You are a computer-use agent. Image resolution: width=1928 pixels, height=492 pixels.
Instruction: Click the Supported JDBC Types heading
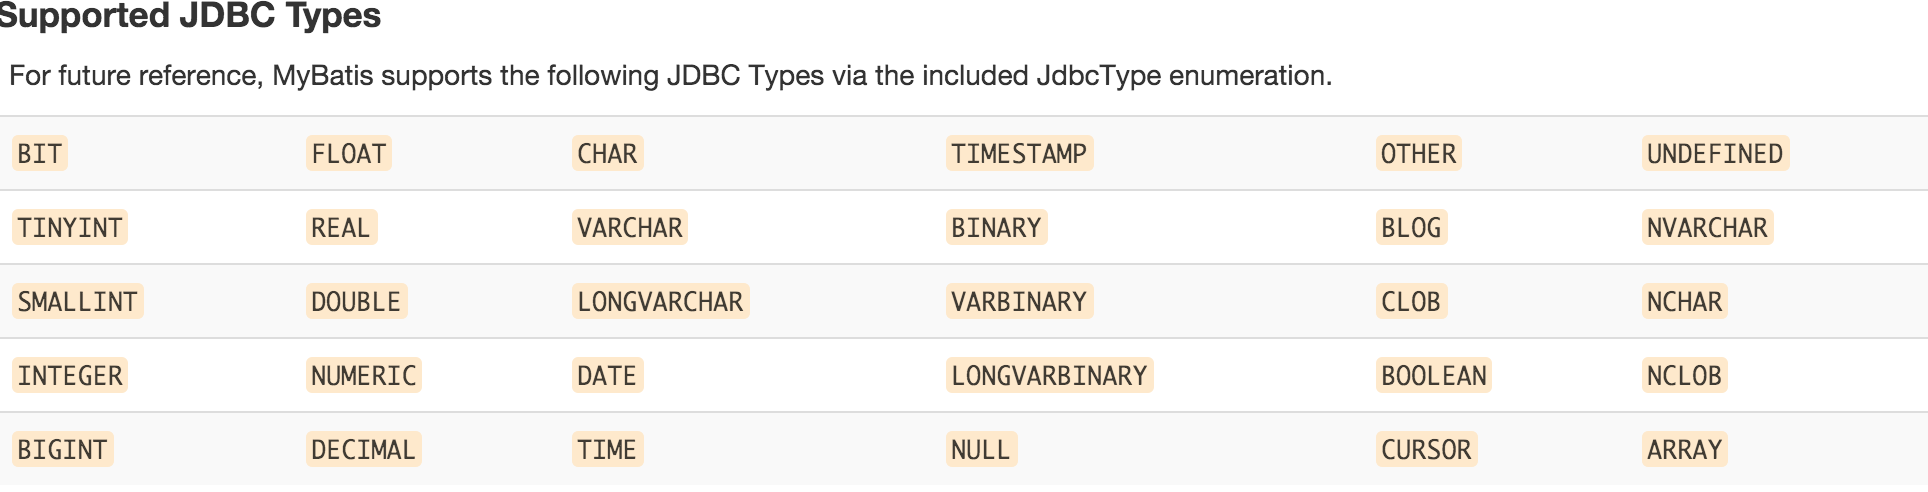point(190,16)
